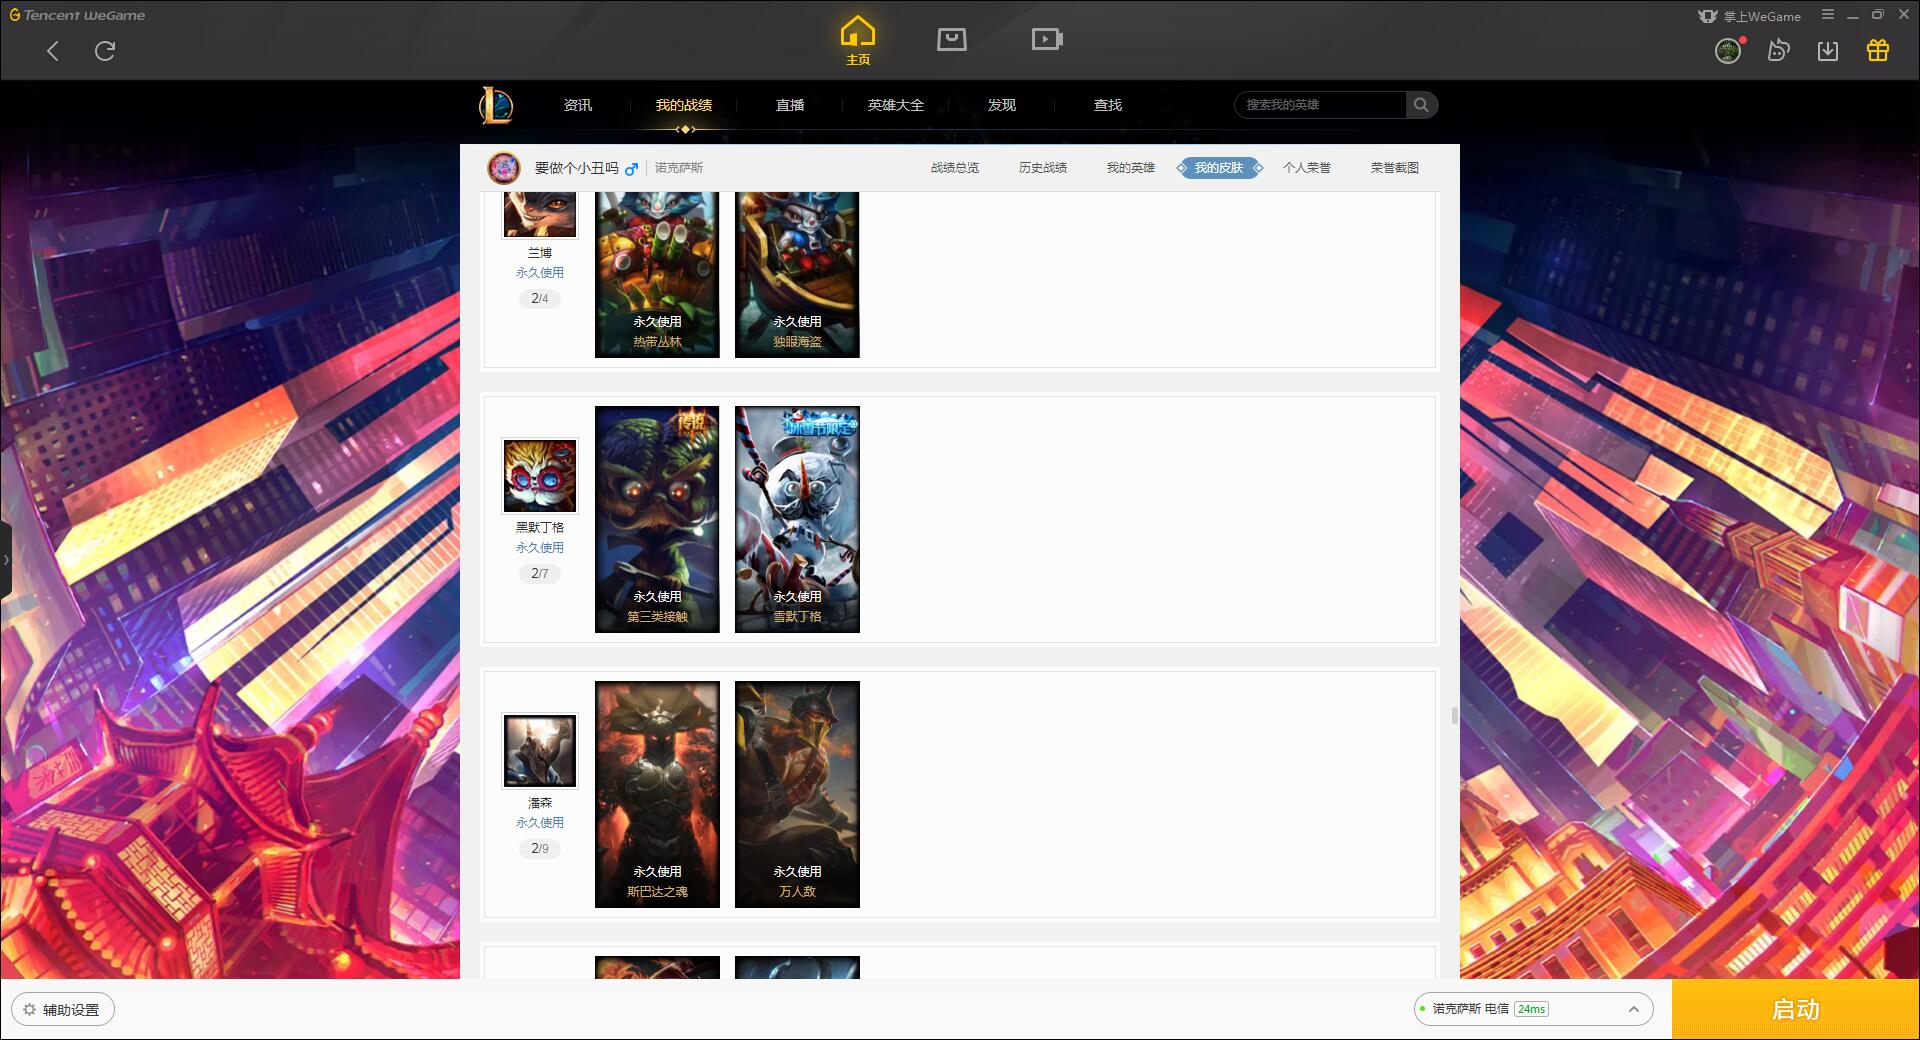Switch to 我的英雄 tab
This screenshot has width=1920, height=1040.
(1131, 168)
